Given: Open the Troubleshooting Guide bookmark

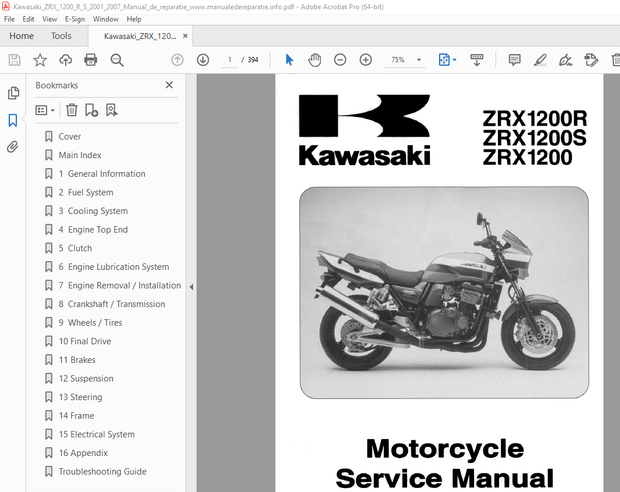Looking at the screenshot, I should pos(102,471).
